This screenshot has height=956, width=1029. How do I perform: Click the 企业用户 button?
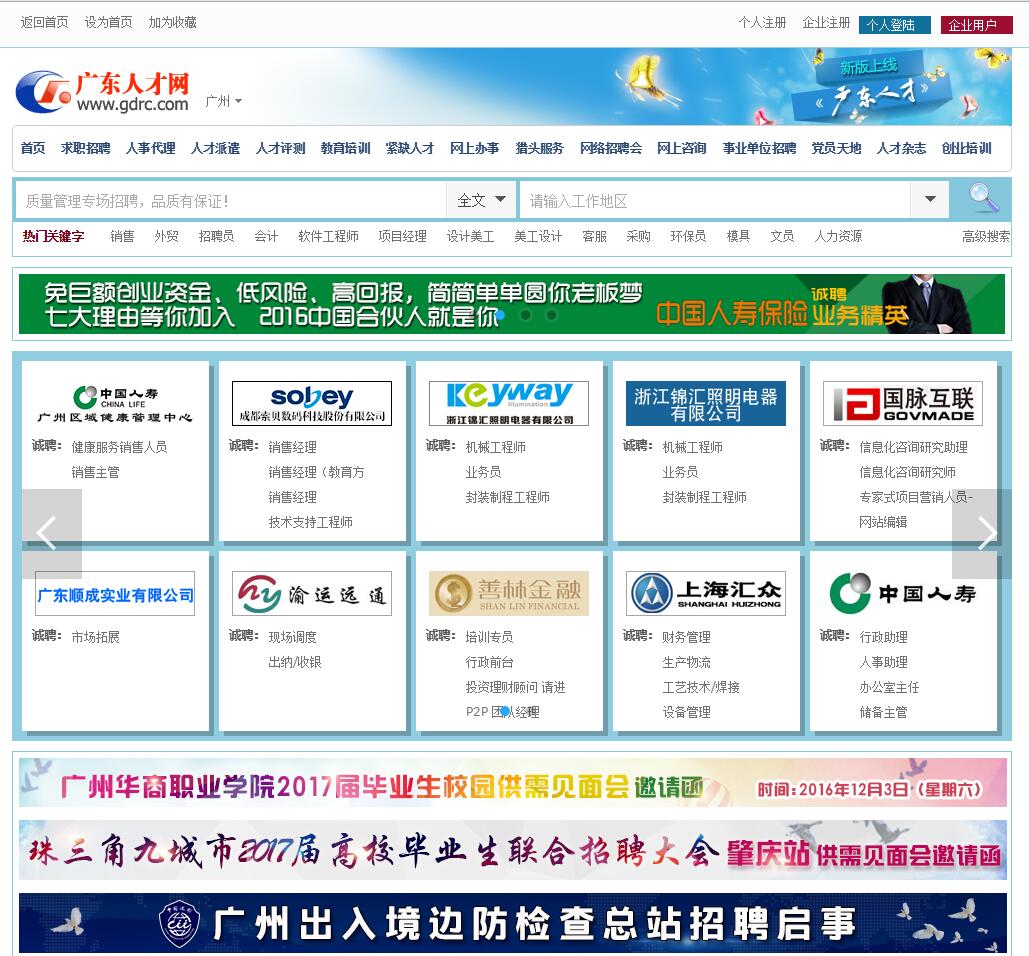coord(976,25)
